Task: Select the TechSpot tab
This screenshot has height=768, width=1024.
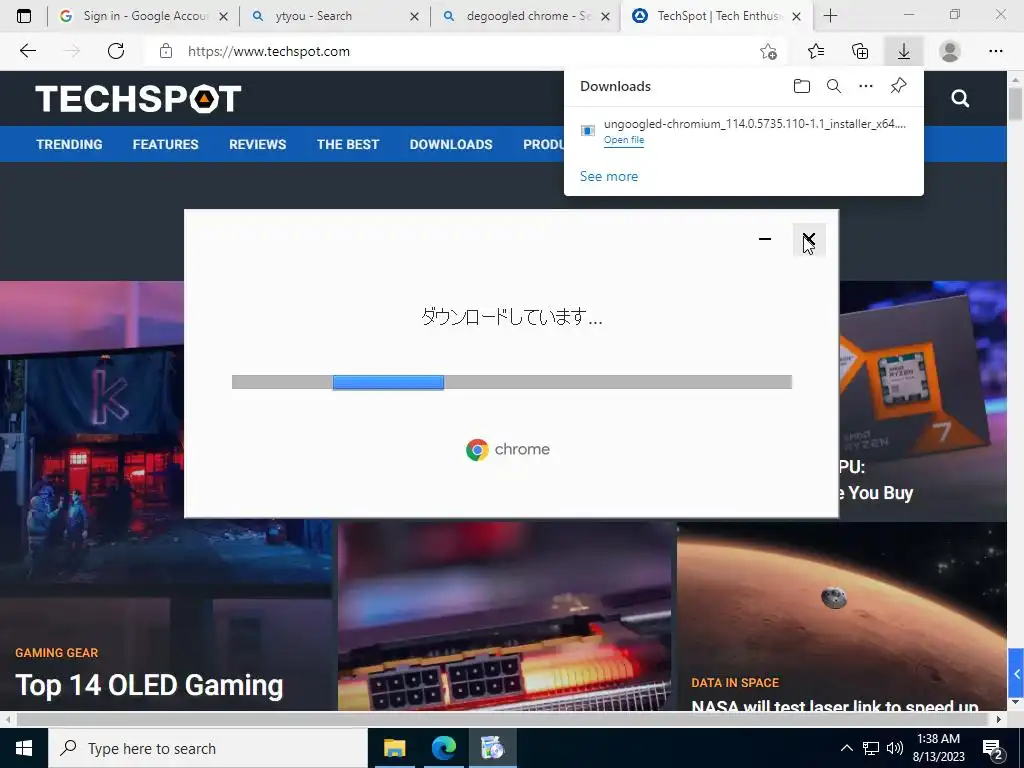Action: 718,16
